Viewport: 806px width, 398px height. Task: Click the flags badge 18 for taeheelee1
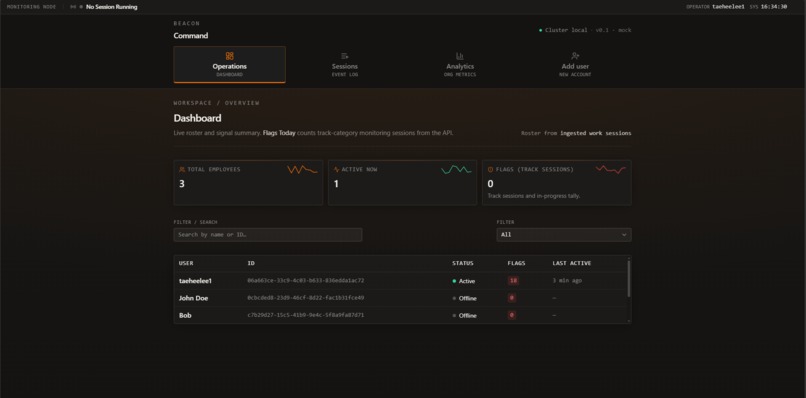tap(513, 281)
